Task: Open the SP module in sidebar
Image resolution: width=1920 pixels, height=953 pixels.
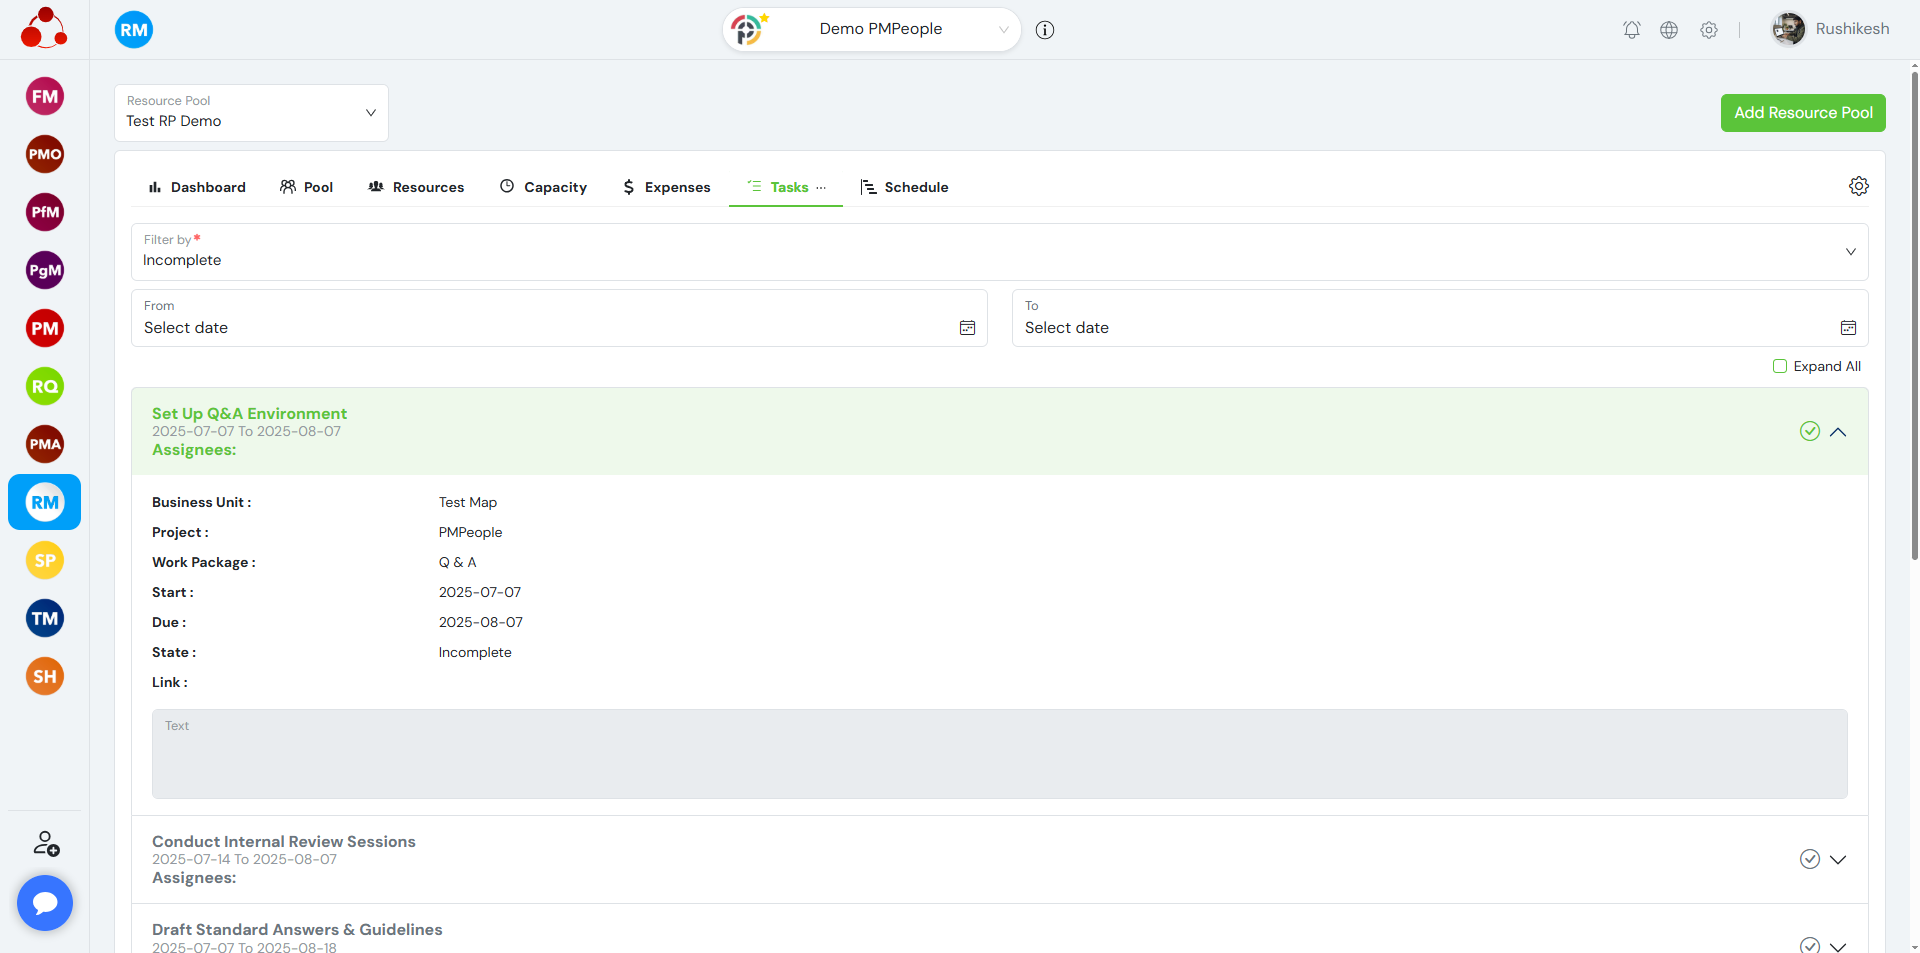Action: coord(45,561)
